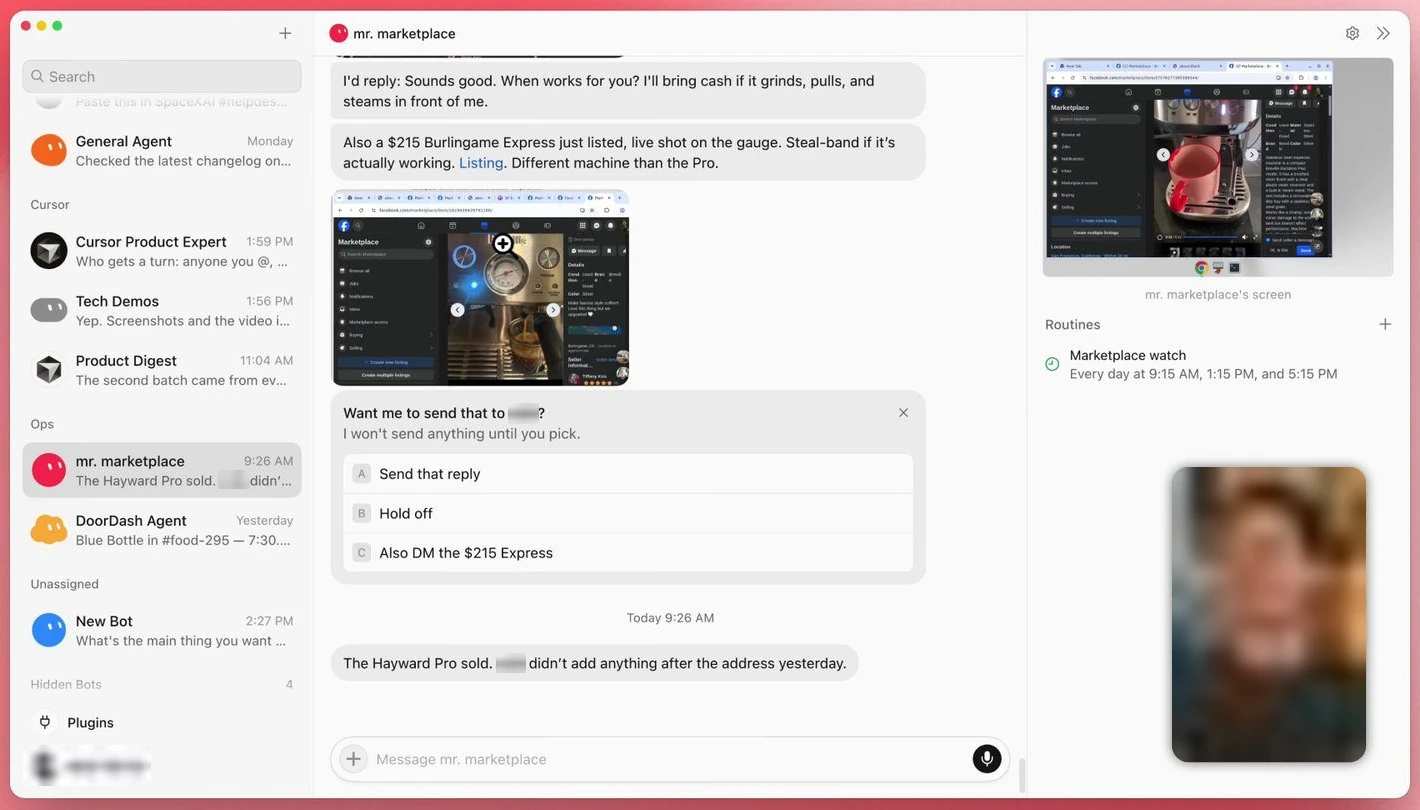Image resolution: width=1420 pixels, height=810 pixels.
Task: Click the Tech Demos avatar icon
Action: coord(49,310)
